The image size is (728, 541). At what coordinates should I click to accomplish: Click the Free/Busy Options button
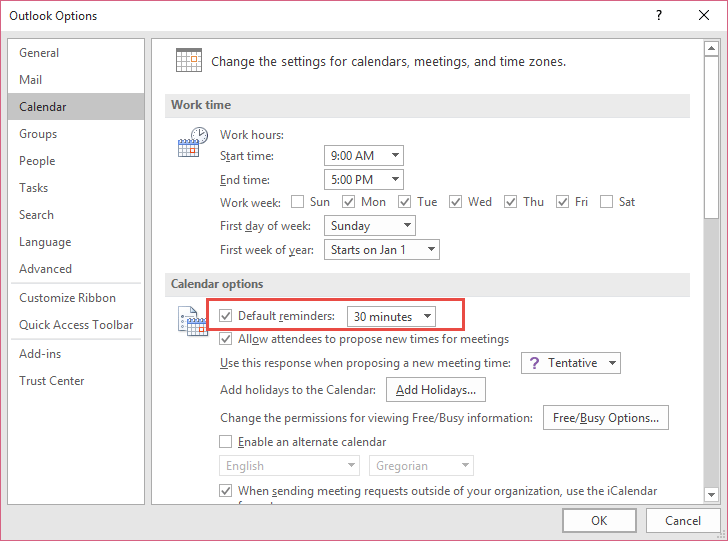pos(606,417)
